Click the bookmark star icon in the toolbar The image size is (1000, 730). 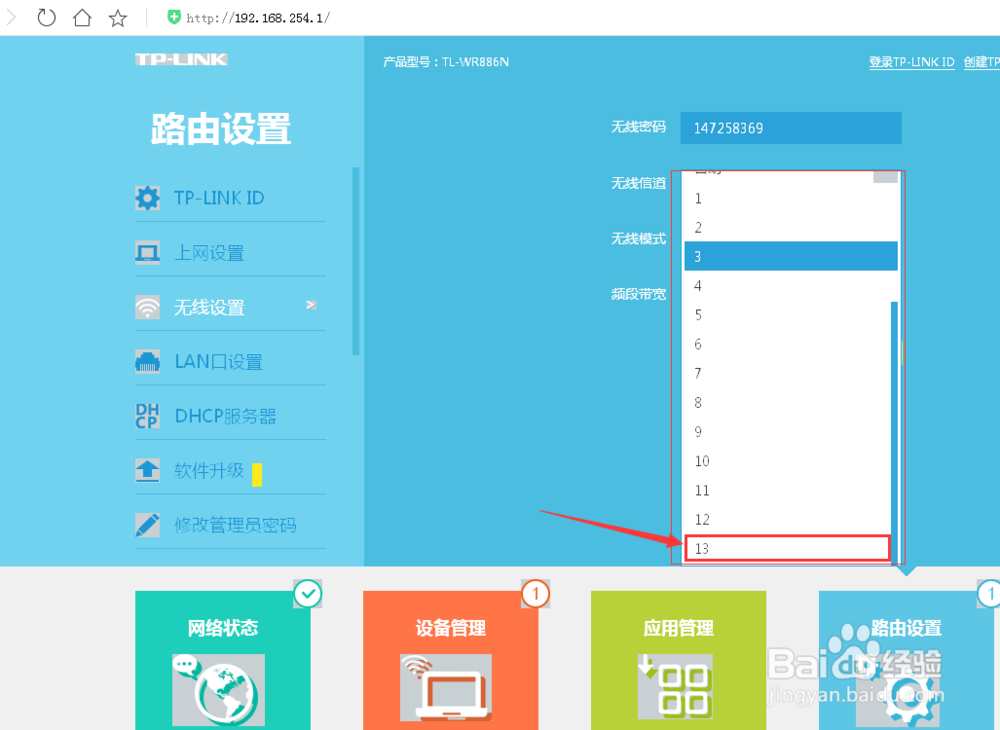(x=116, y=17)
